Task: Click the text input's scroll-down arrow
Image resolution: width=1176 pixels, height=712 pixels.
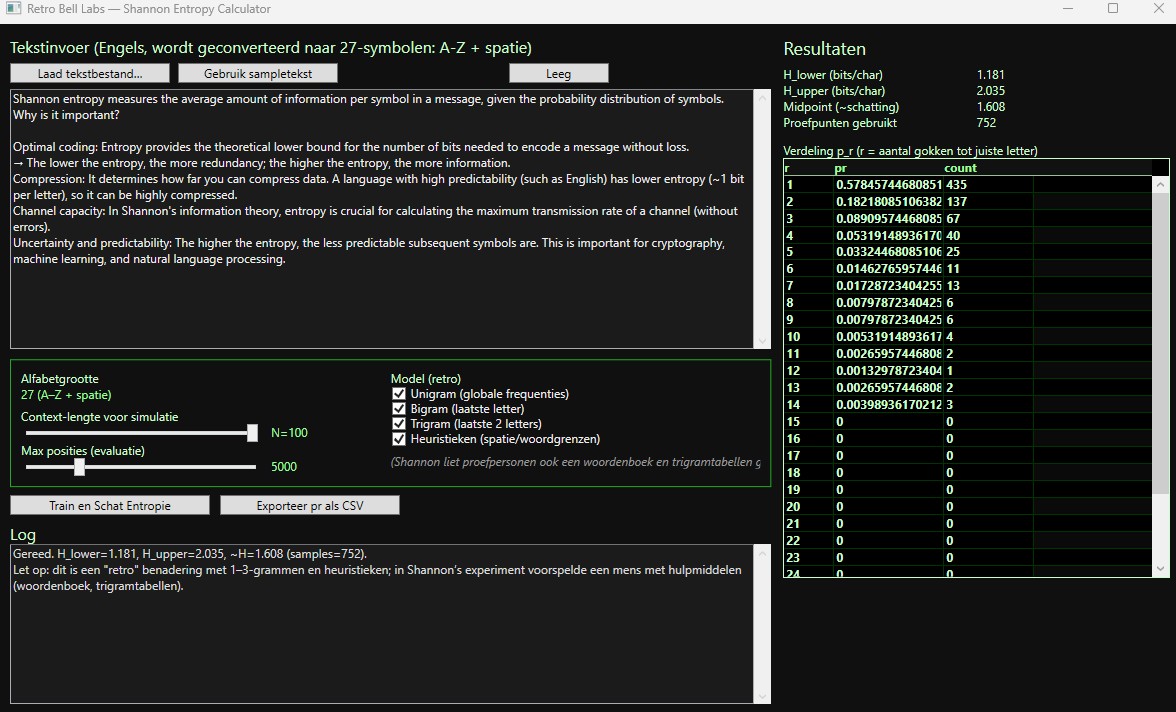Action: [763, 341]
